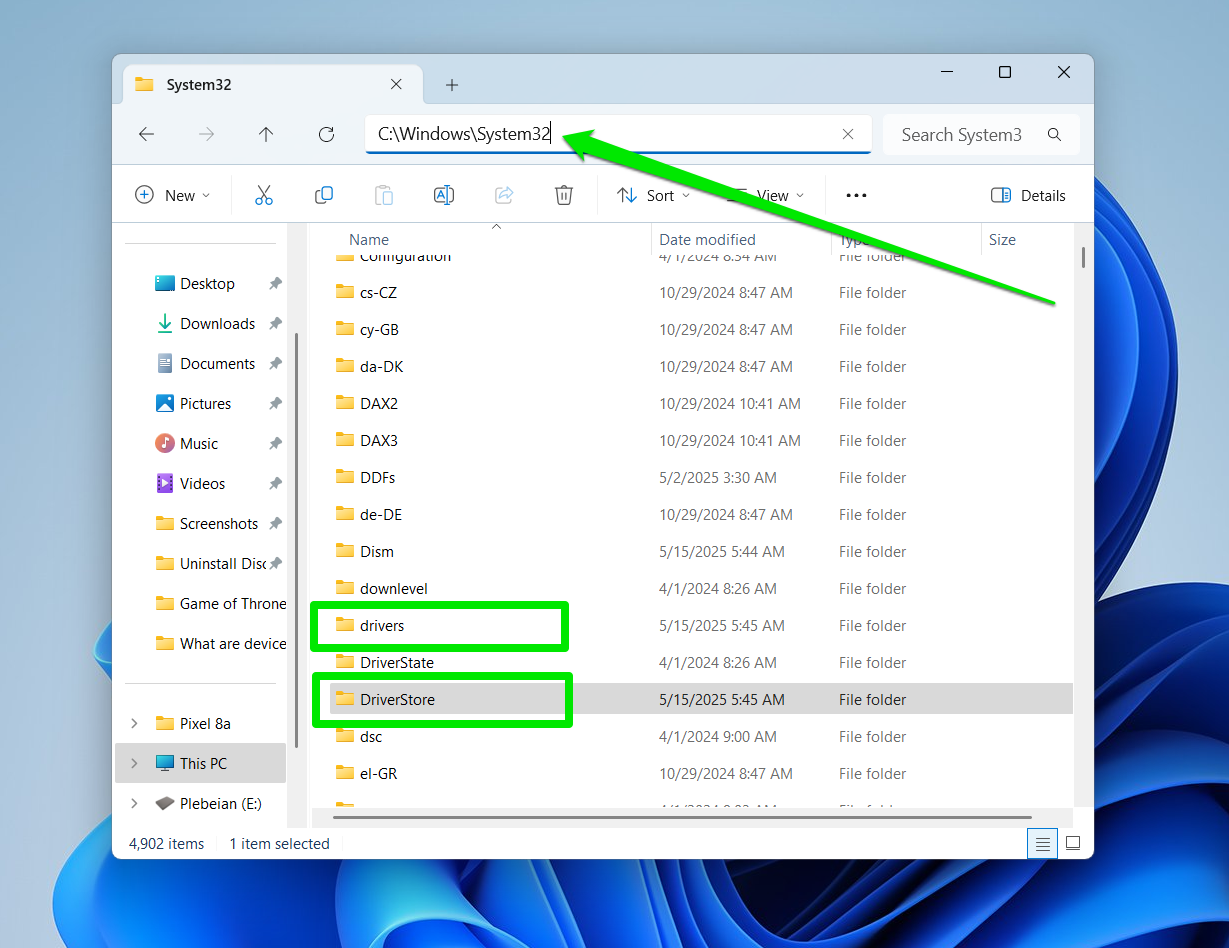
Task: Click the Copy icon in toolbar
Action: click(x=324, y=195)
